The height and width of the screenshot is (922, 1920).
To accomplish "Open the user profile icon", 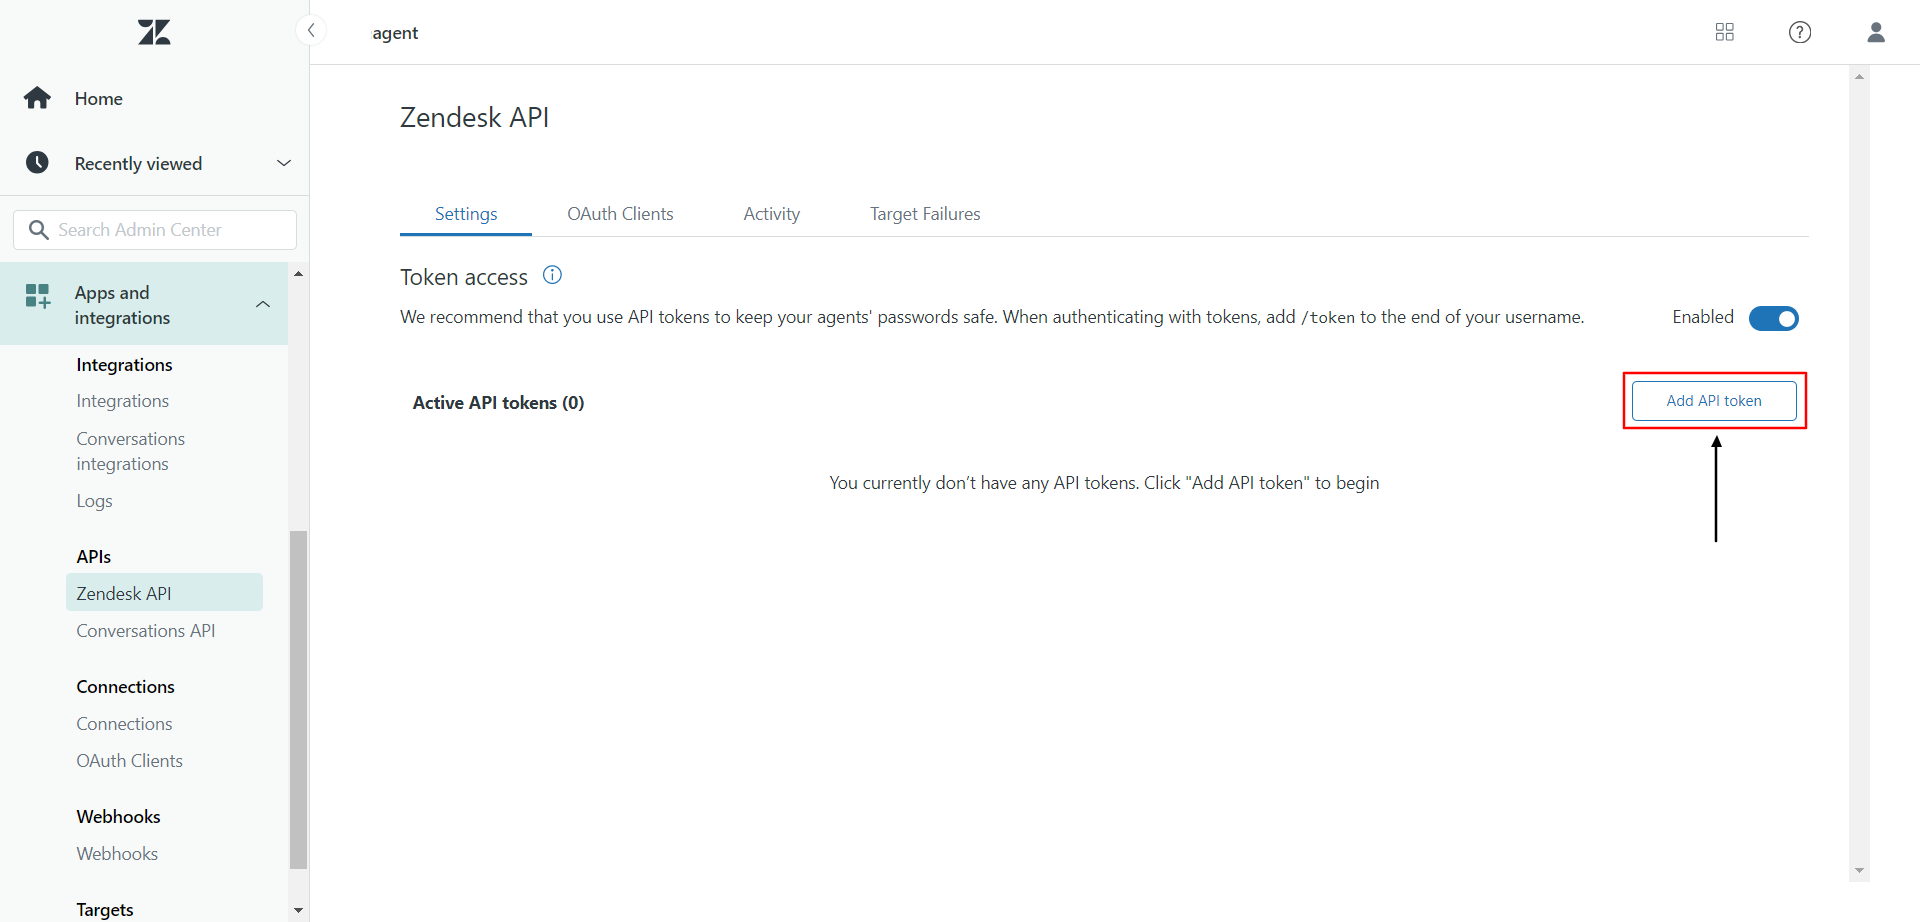I will tap(1875, 32).
